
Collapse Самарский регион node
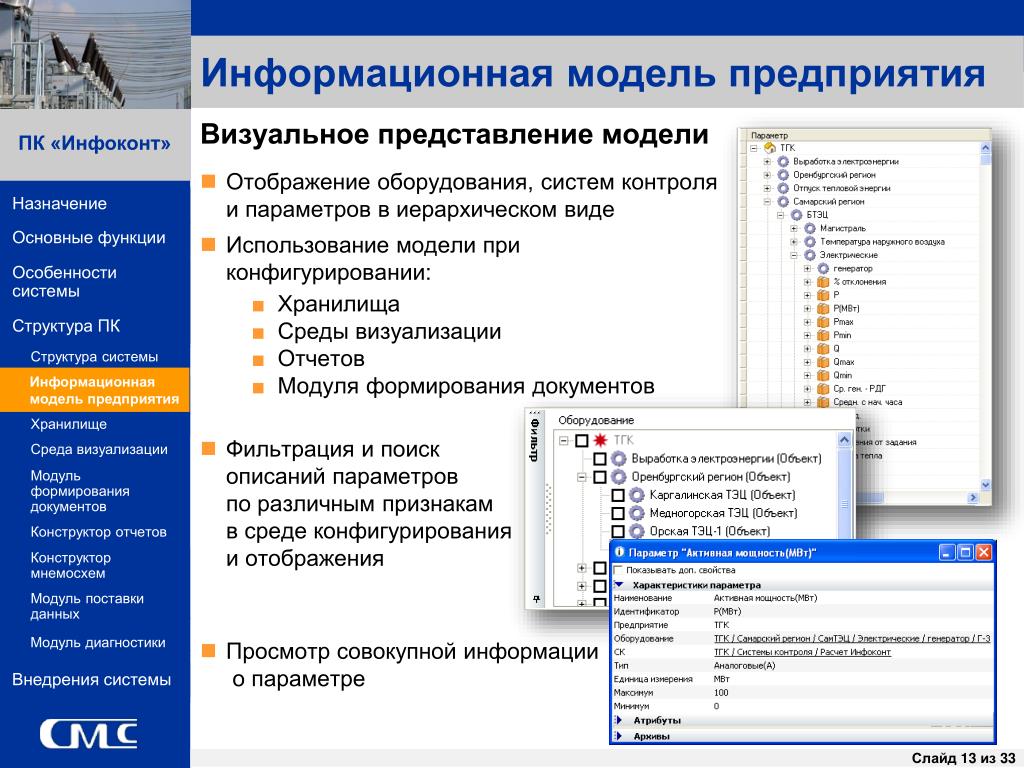(x=767, y=202)
